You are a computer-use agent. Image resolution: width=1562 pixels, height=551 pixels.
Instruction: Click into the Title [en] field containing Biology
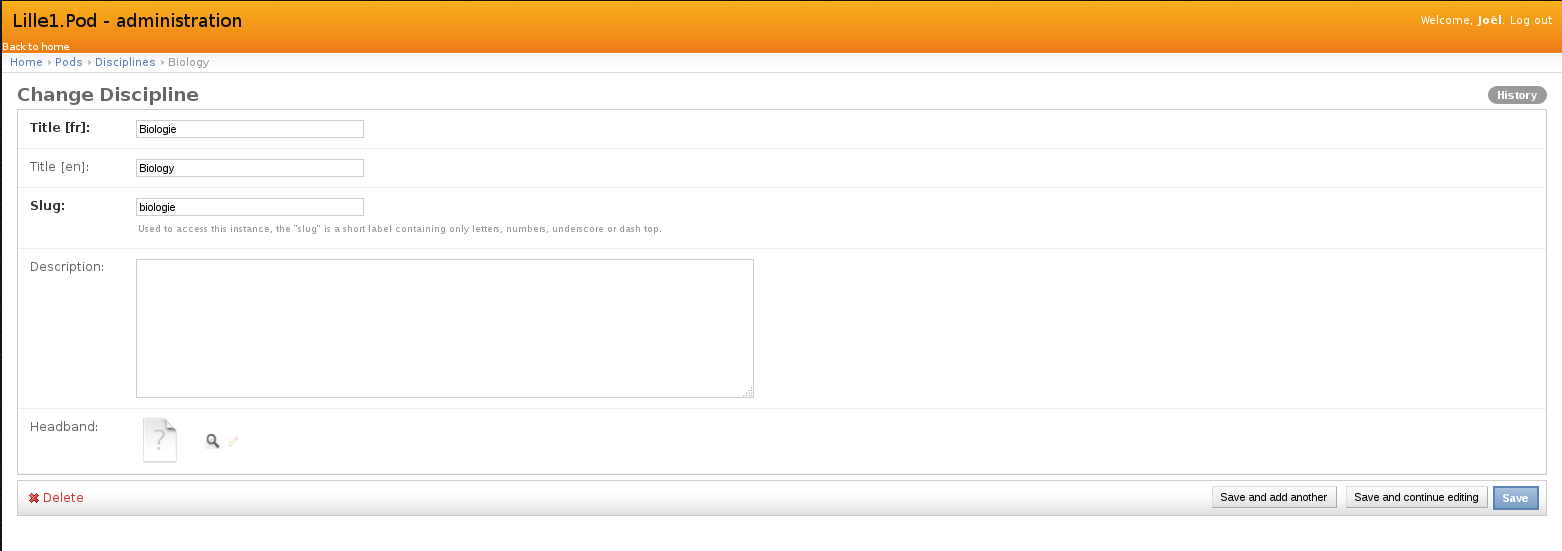(x=249, y=168)
